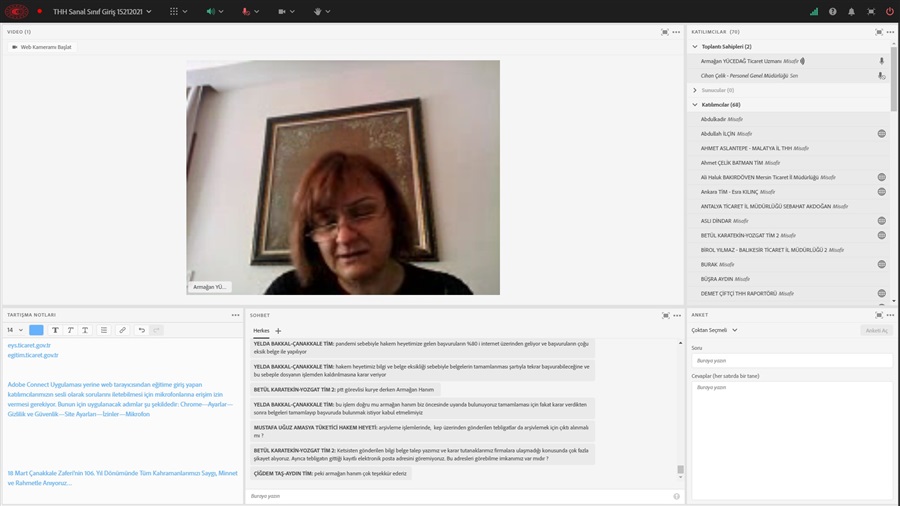Open the Çoktan Seçmeli poll type dropdown
900x506 pixels.
(x=715, y=330)
